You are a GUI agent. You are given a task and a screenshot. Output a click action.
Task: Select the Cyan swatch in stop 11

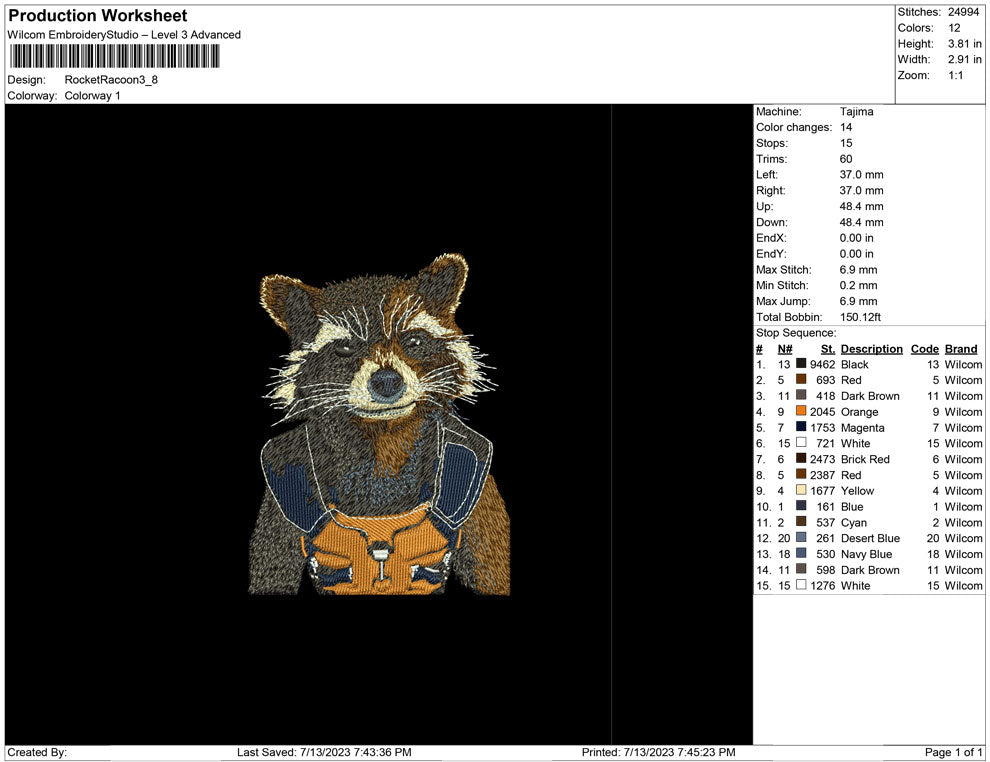click(x=801, y=522)
